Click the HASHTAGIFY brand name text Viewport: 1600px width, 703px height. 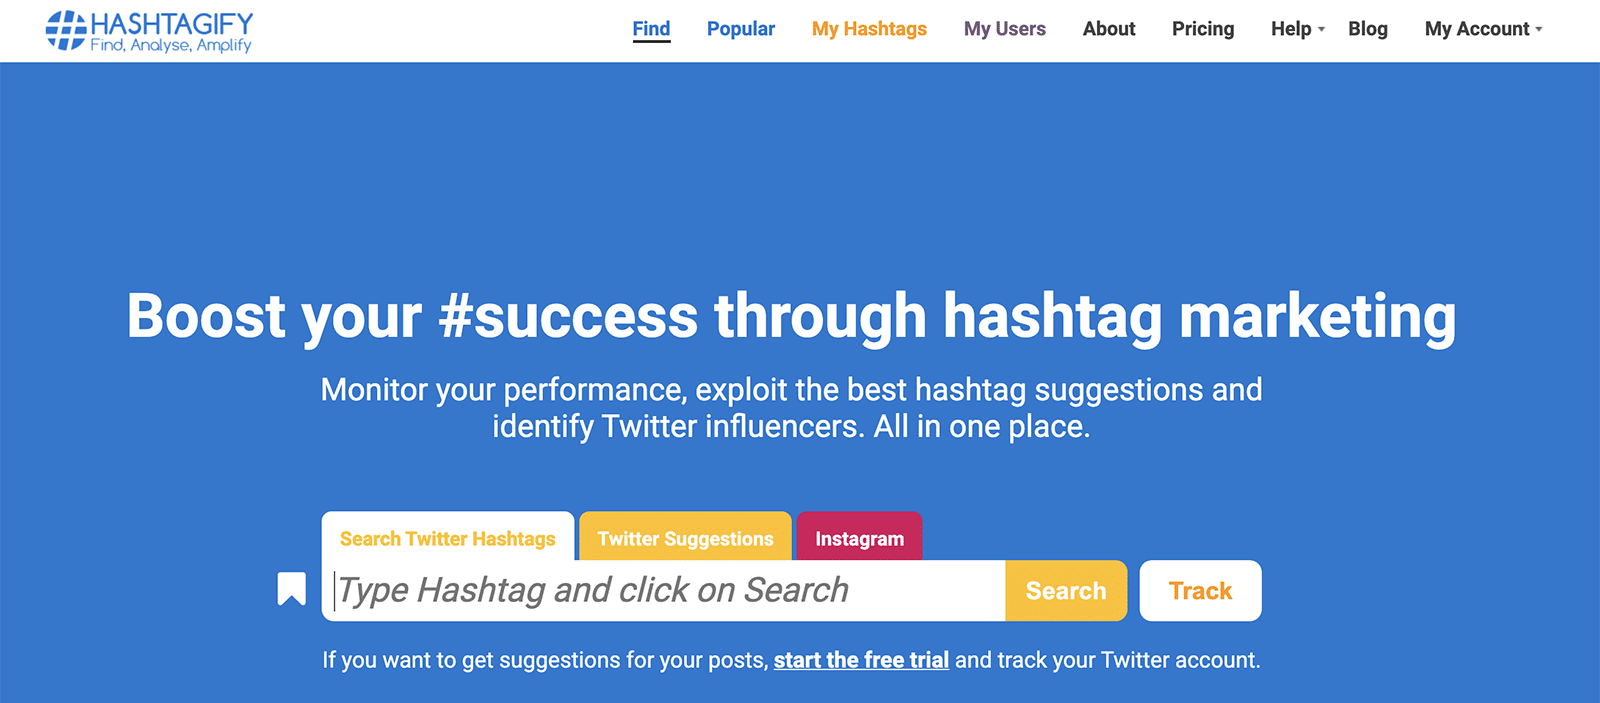tap(172, 24)
